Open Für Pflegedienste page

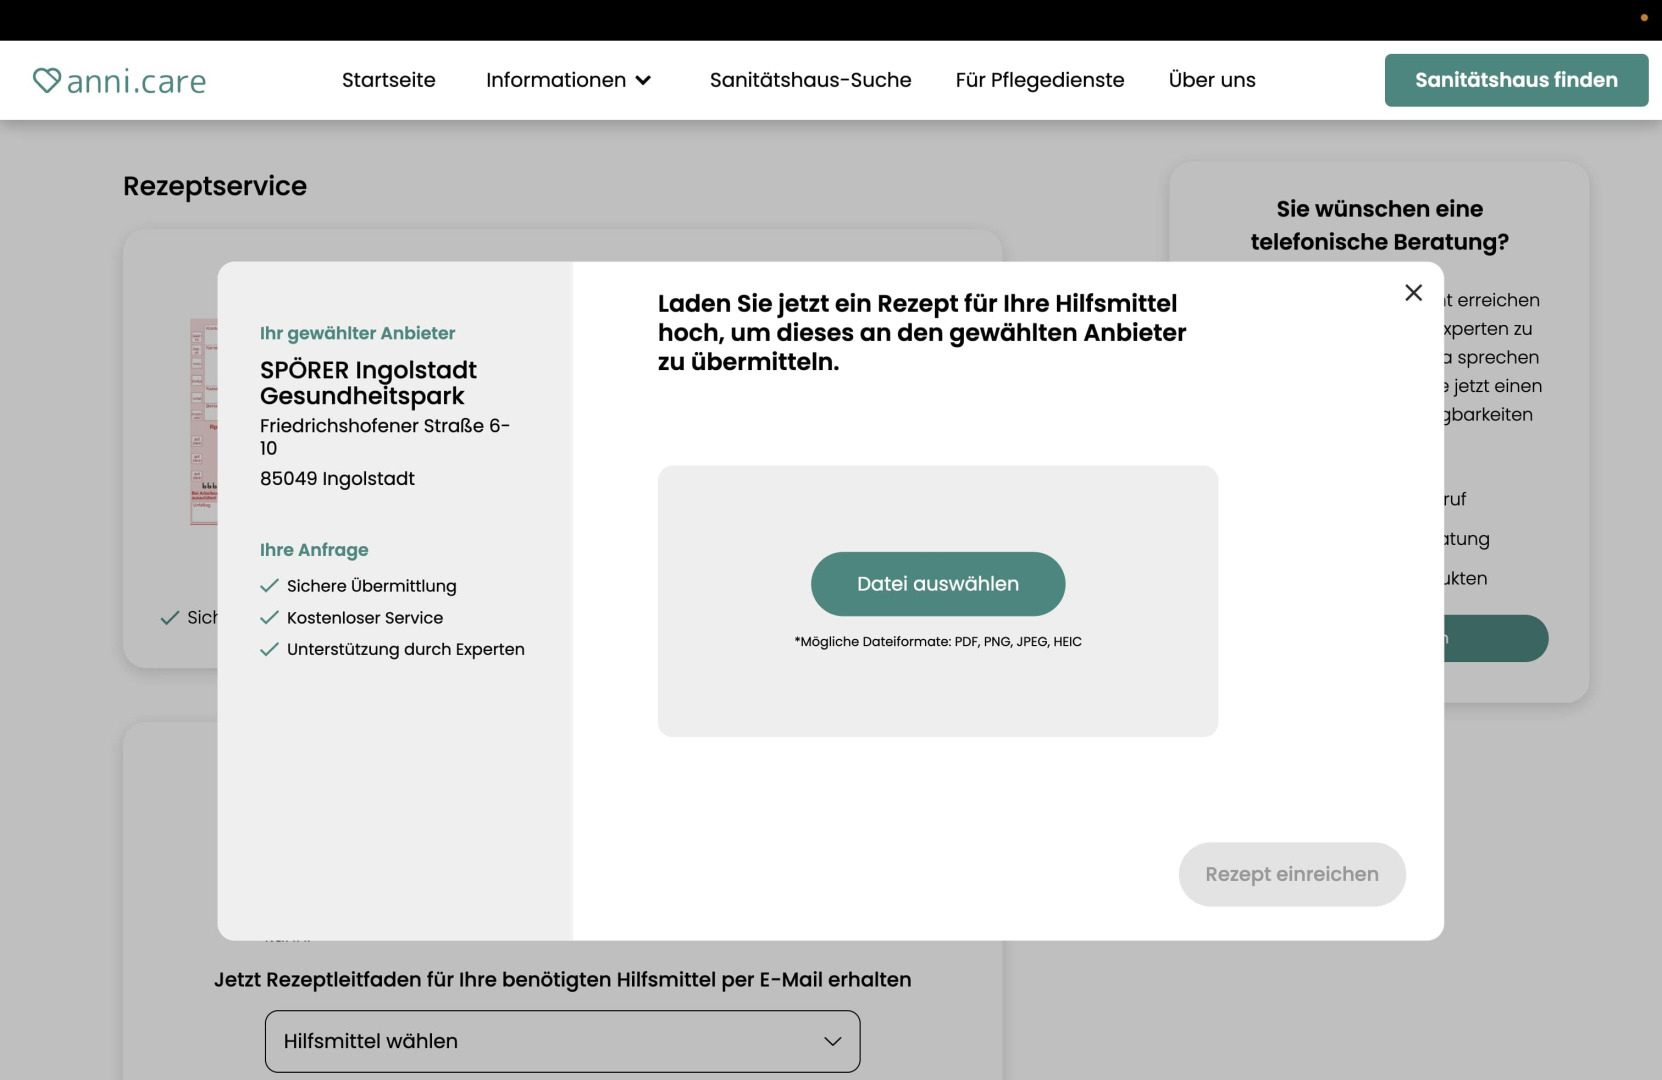pos(1040,80)
